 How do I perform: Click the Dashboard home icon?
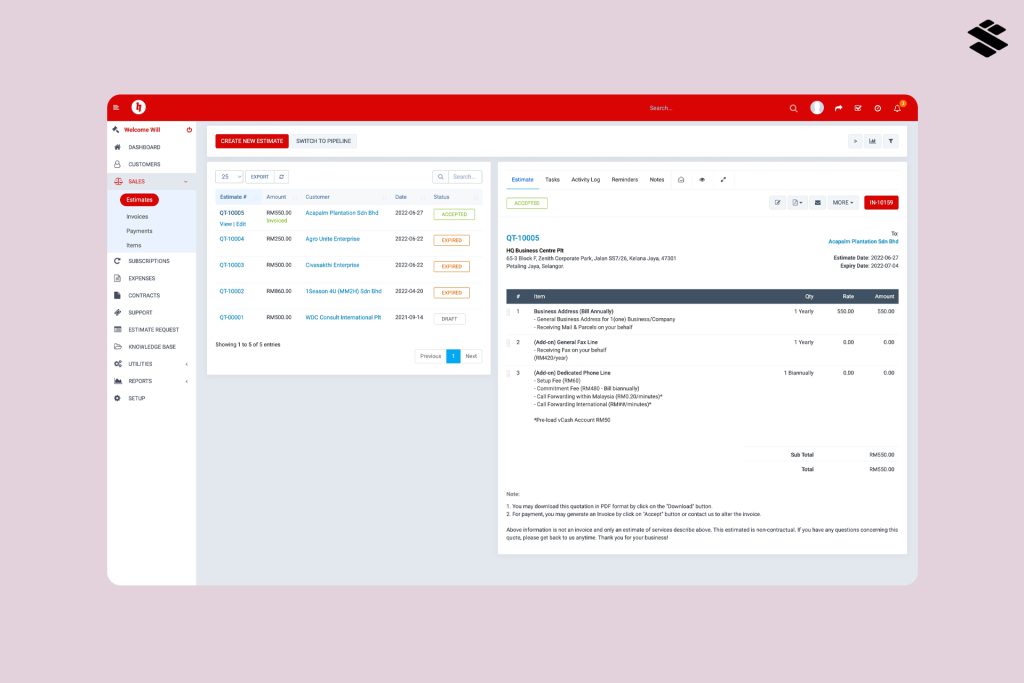pos(118,147)
